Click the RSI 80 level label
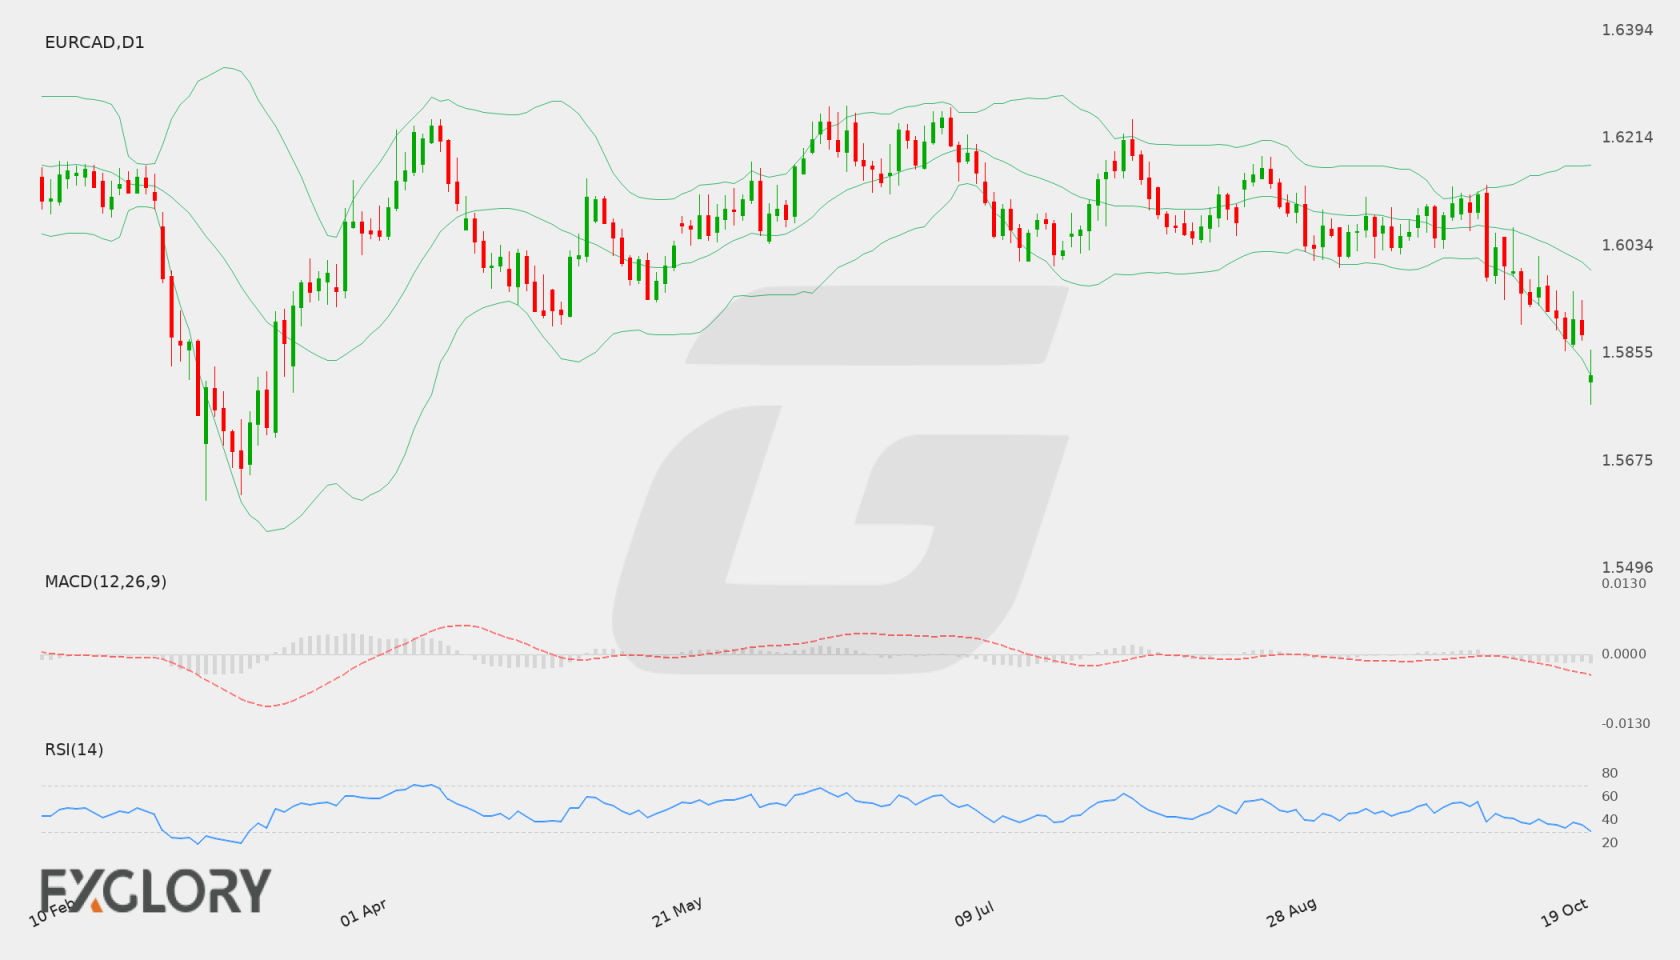Image resolution: width=1680 pixels, height=960 pixels. [1610, 773]
